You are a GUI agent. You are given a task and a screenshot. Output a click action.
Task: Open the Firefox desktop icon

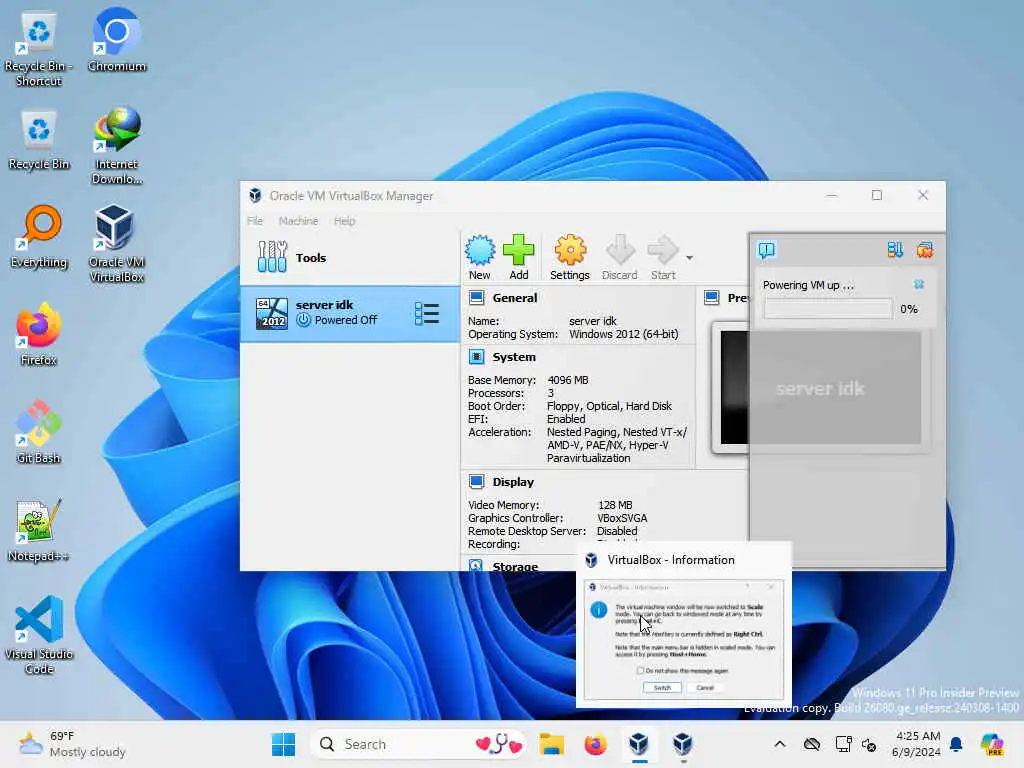39,334
